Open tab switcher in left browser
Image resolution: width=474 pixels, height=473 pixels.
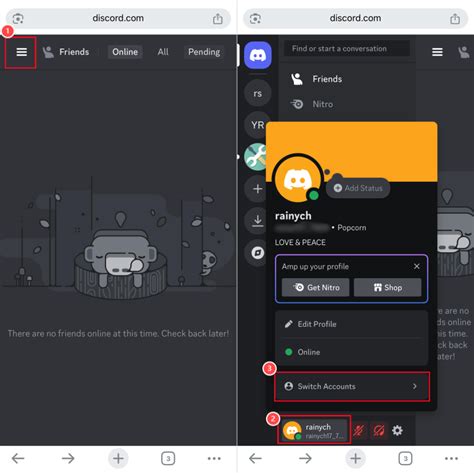(168, 459)
